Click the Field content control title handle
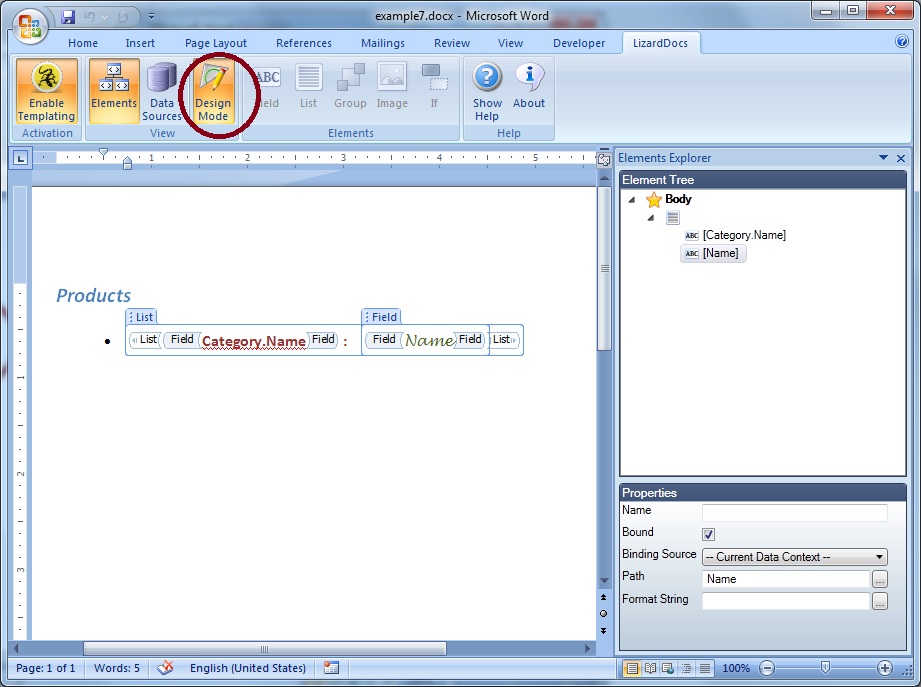This screenshot has width=921, height=687. [381, 317]
